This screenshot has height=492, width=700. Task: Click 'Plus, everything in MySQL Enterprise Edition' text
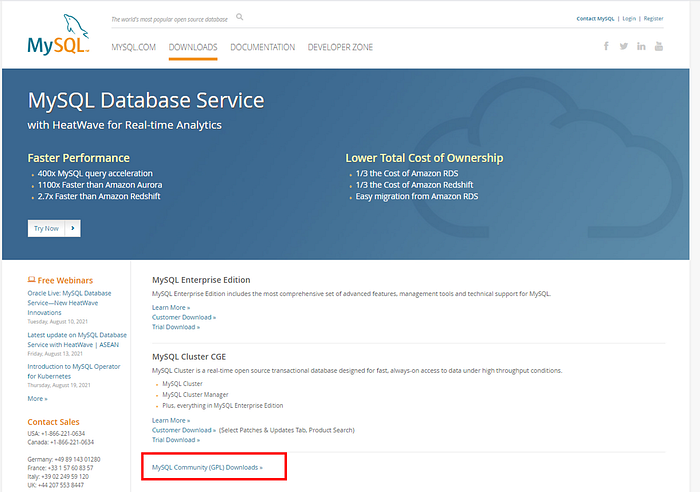coord(223,405)
